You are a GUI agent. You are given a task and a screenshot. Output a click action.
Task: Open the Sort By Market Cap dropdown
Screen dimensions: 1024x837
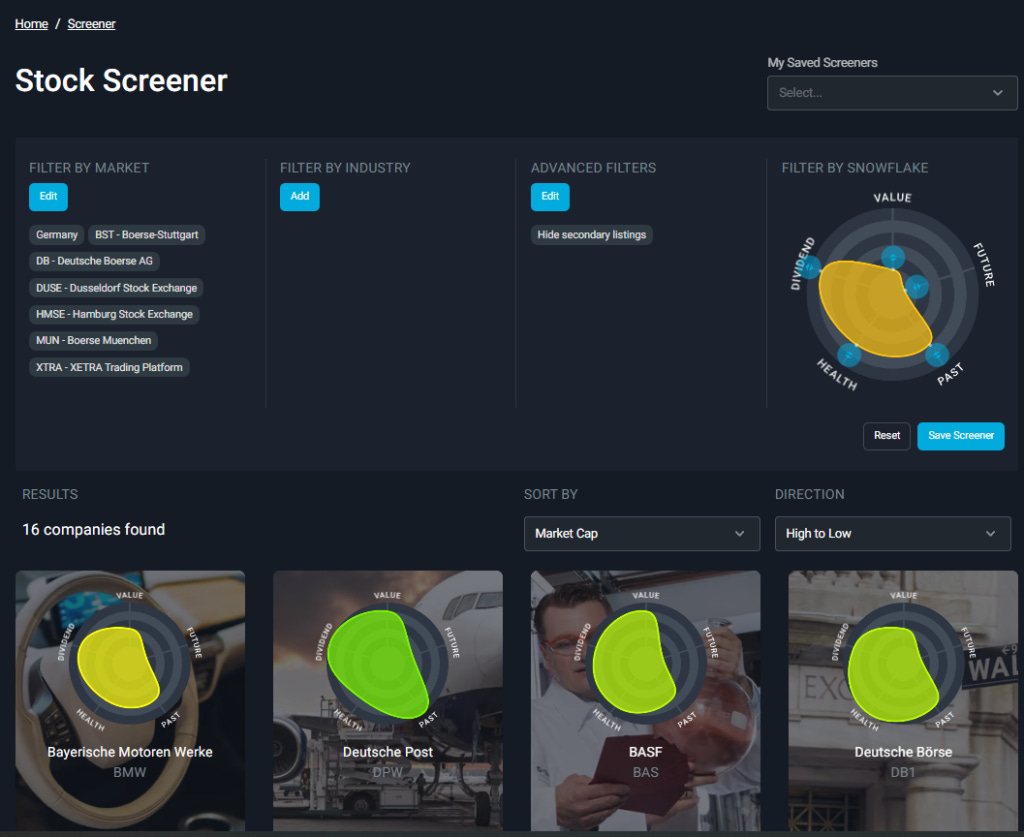[642, 533]
